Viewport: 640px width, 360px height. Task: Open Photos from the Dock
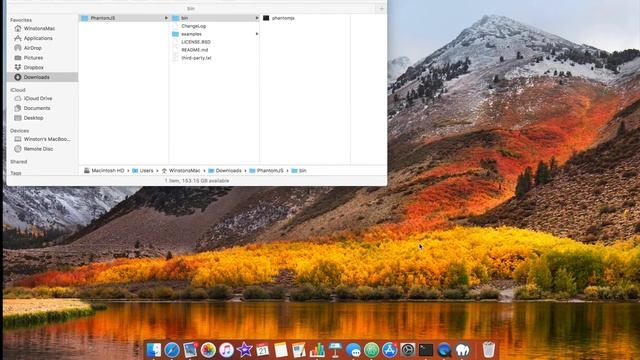[208, 350]
